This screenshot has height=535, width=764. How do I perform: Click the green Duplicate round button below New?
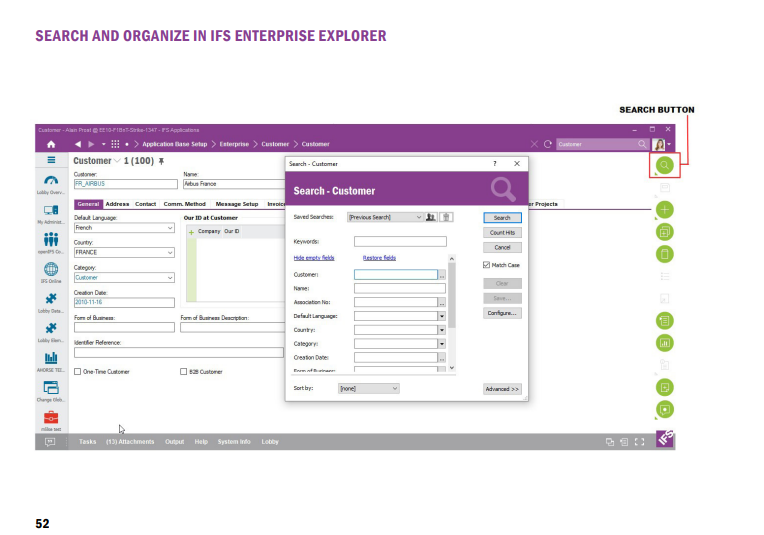[665, 232]
